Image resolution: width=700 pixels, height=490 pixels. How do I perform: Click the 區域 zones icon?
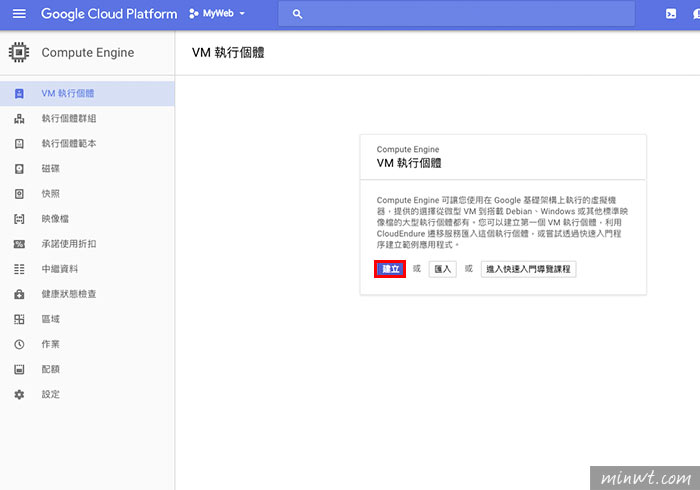[19, 319]
